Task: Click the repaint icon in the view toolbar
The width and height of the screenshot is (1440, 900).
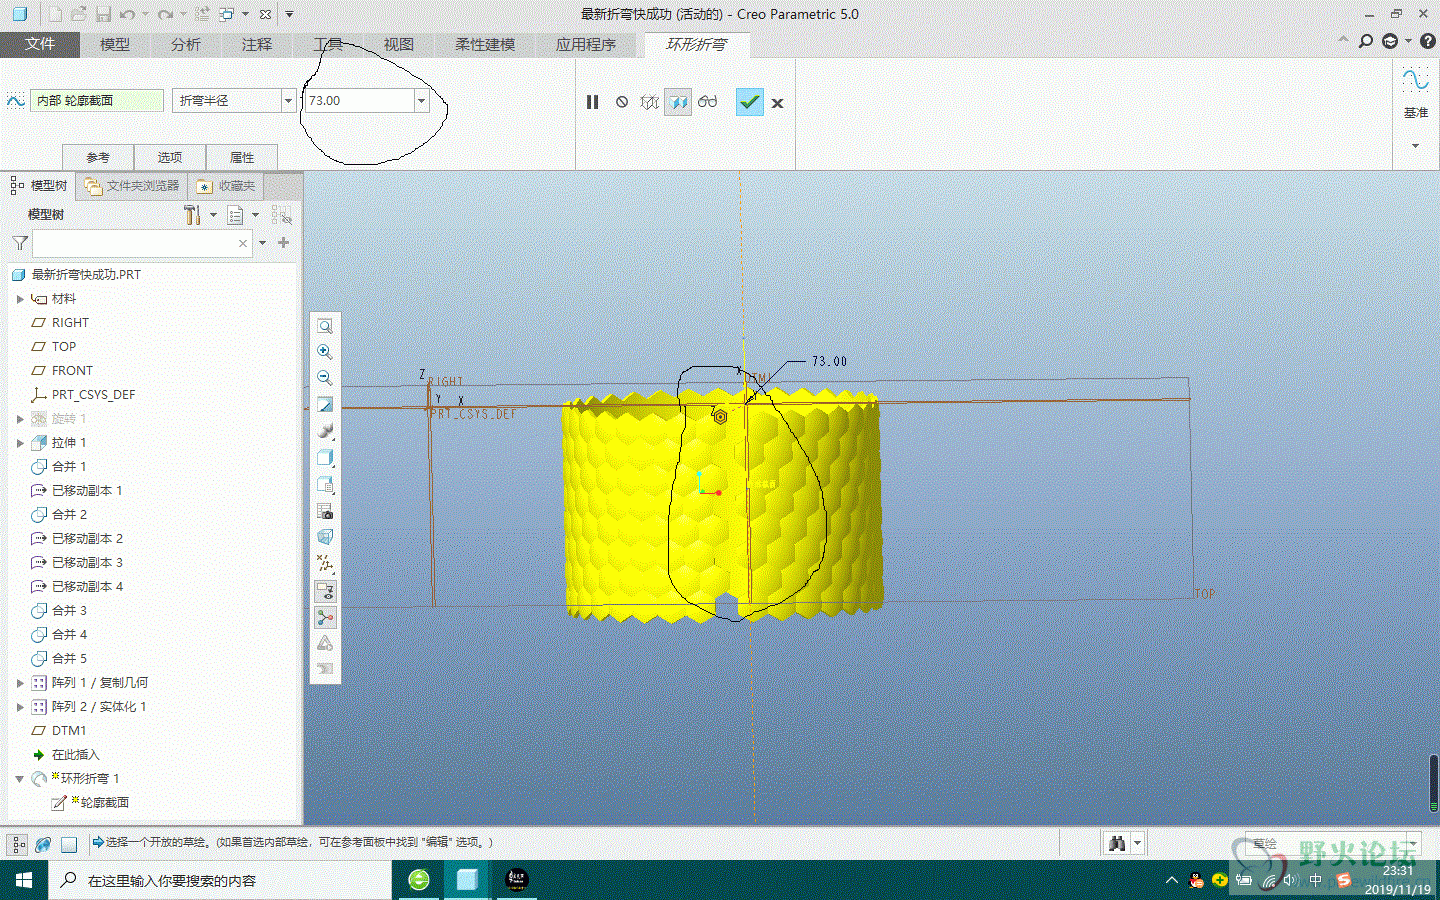Action: coord(325,405)
